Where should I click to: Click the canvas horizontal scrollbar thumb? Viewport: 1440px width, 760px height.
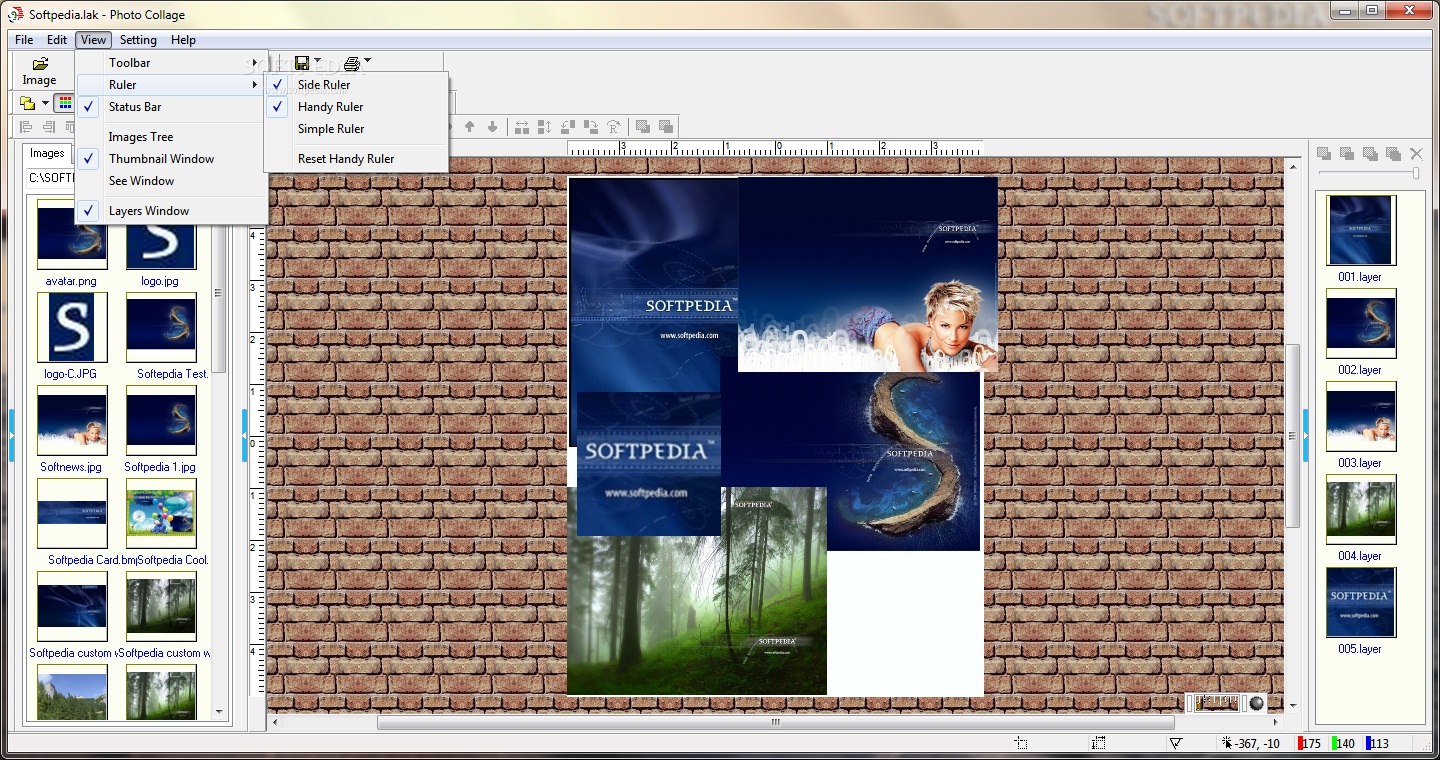click(x=776, y=722)
